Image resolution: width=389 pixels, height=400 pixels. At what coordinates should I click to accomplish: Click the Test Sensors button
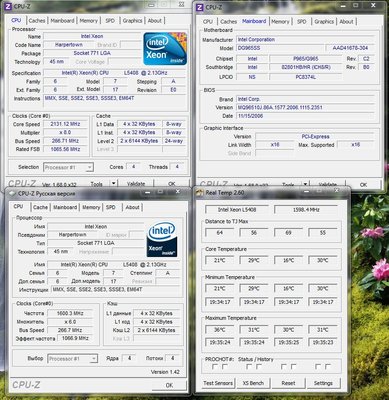click(218, 383)
